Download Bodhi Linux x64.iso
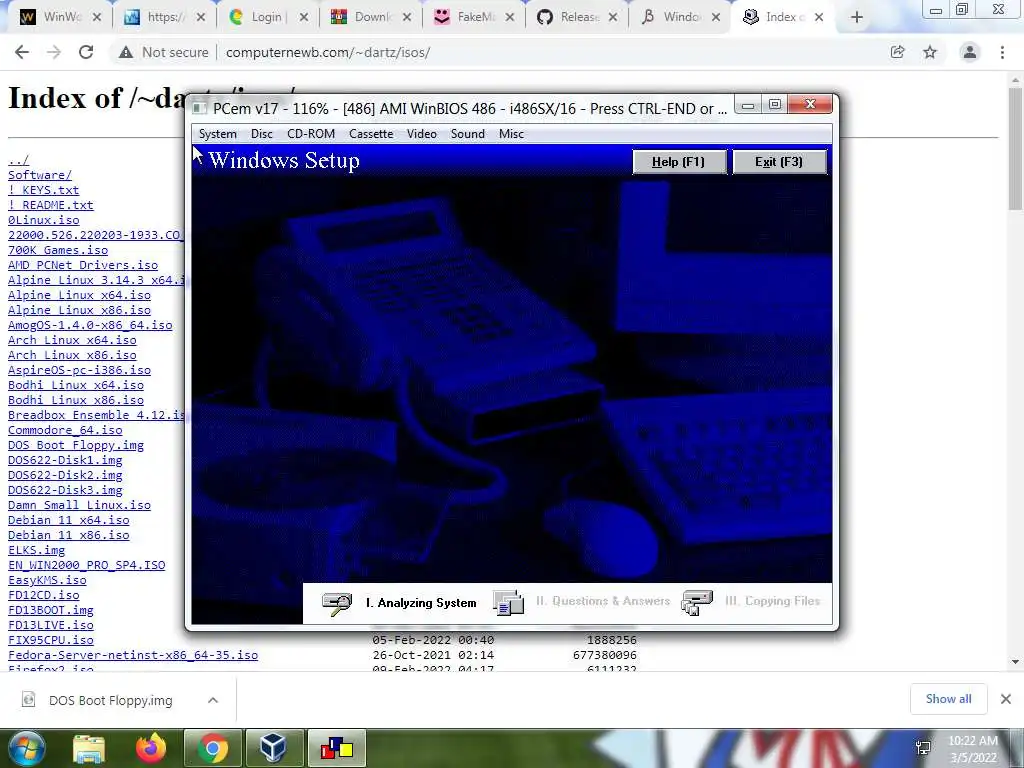This screenshot has height=768, width=1024. 76,385
